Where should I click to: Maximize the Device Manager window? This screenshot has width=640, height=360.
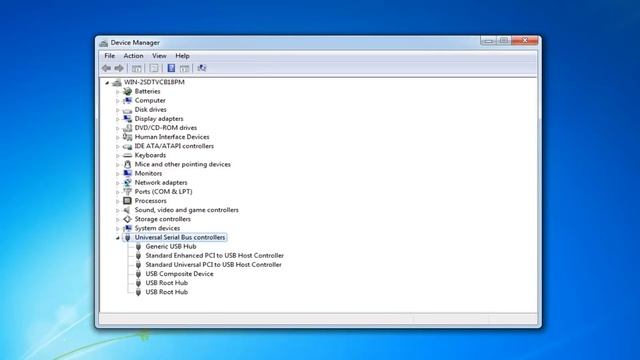pos(504,40)
